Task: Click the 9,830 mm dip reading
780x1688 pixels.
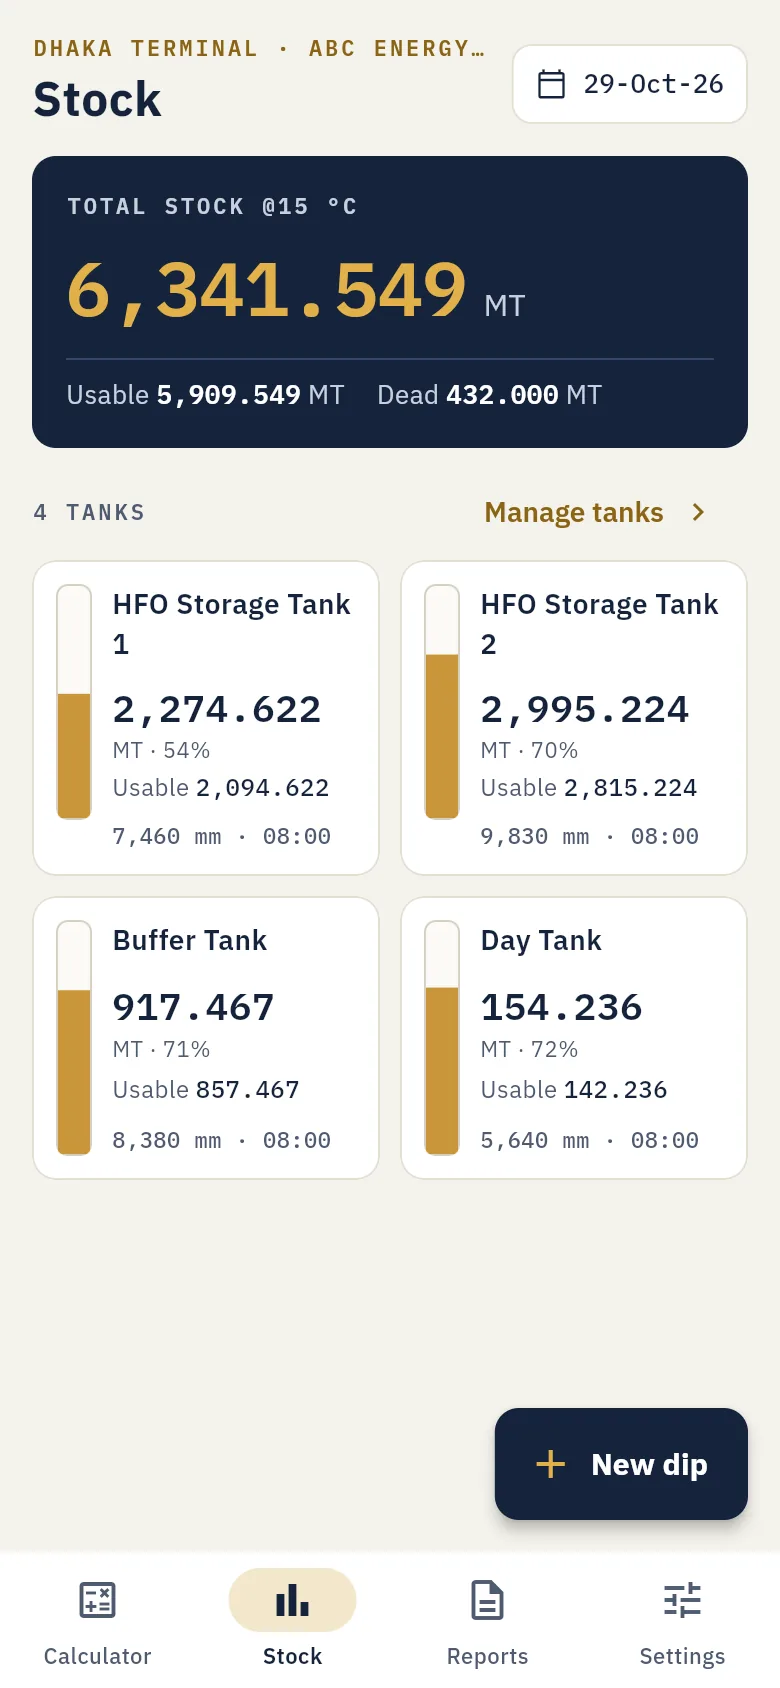Action: click(x=535, y=836)
